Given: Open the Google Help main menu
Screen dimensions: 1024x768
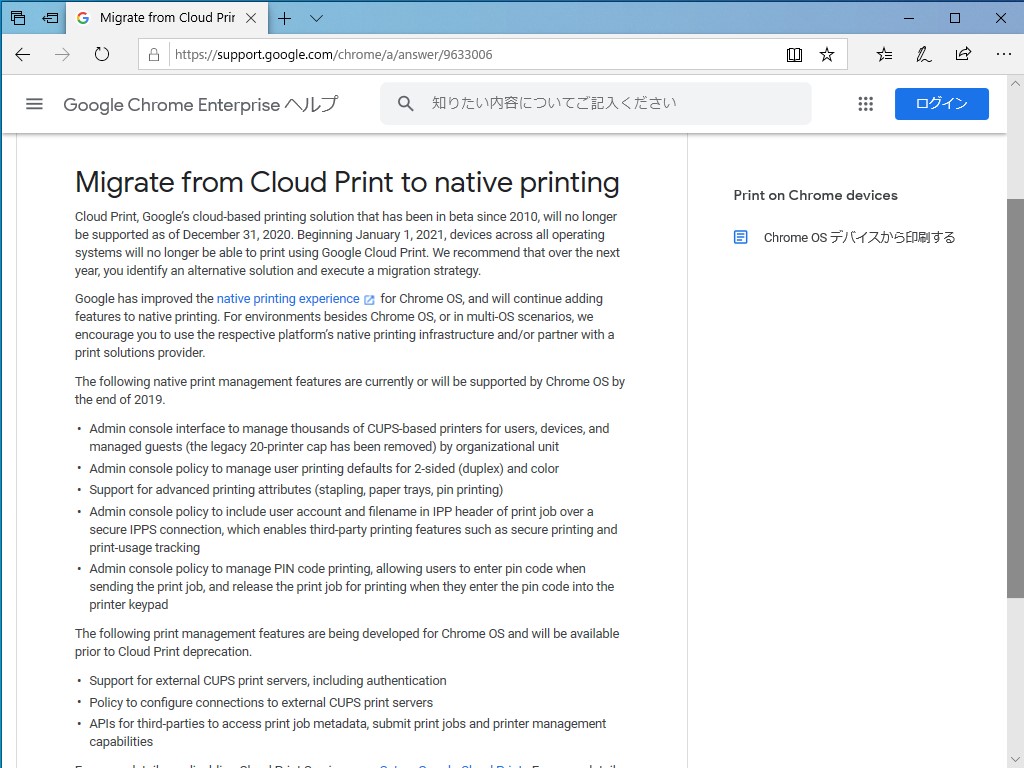Looking at the screenshot, I should (34, 104).
